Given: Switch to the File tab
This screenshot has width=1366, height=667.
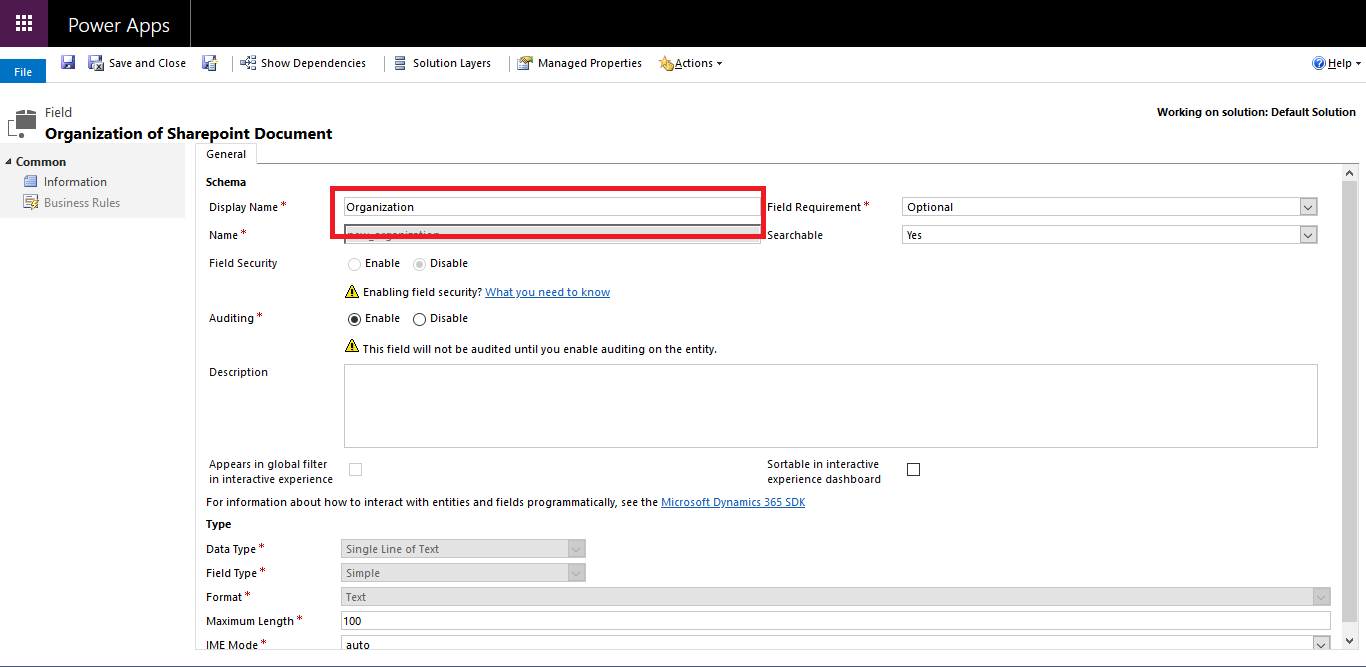Looking at the screenshot, I should pos(22,70).
